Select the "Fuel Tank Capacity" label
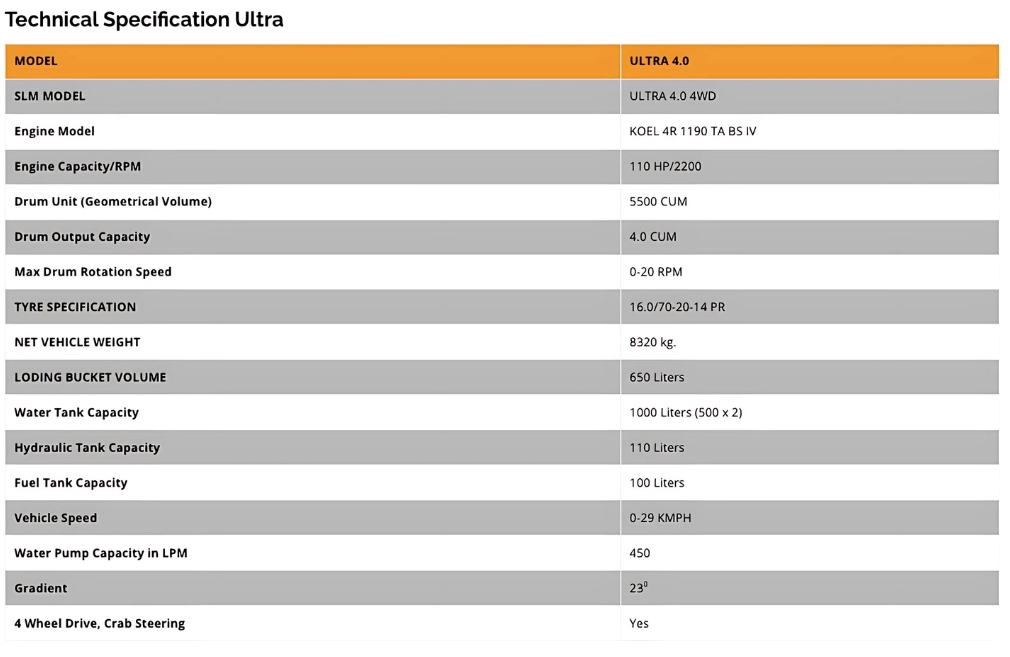 tap(71, 483)
